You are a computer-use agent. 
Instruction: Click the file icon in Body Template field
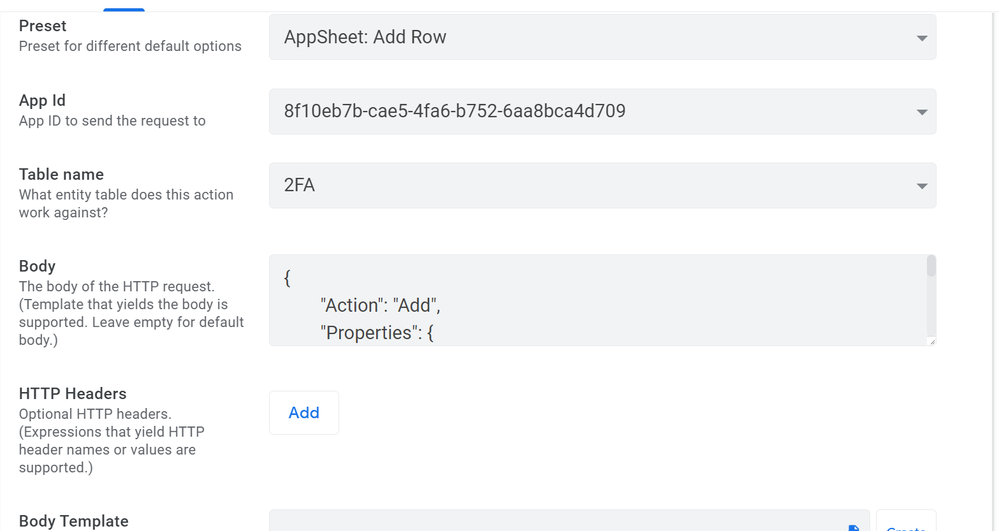854,528
